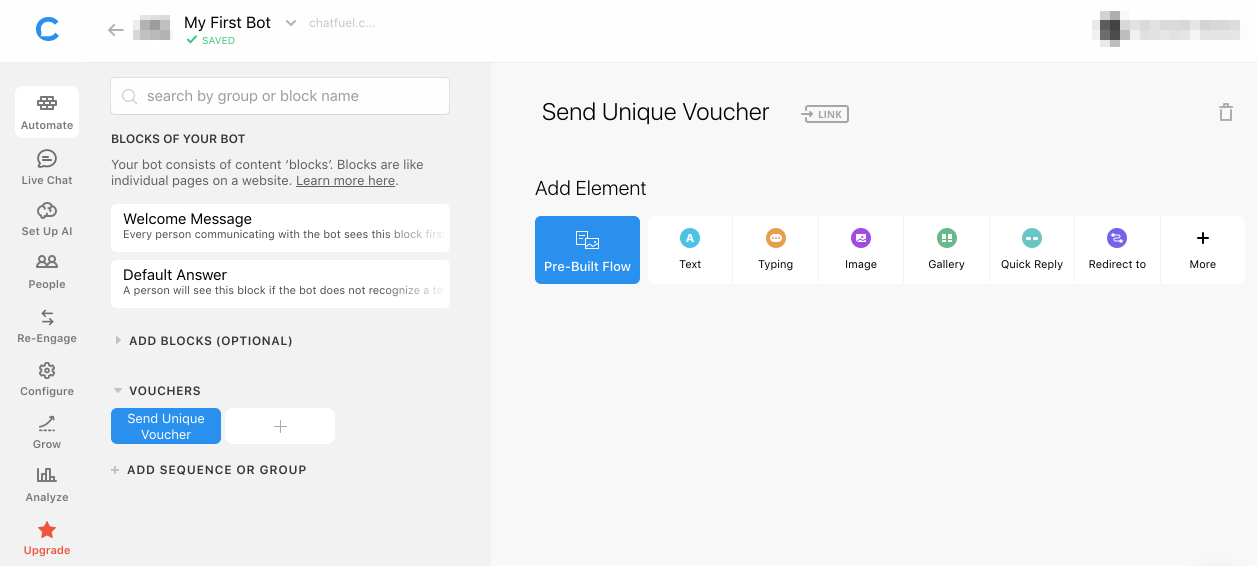Click the BLOCKS OF YOUR BOT heading
1257x566 pixels.
178,139
